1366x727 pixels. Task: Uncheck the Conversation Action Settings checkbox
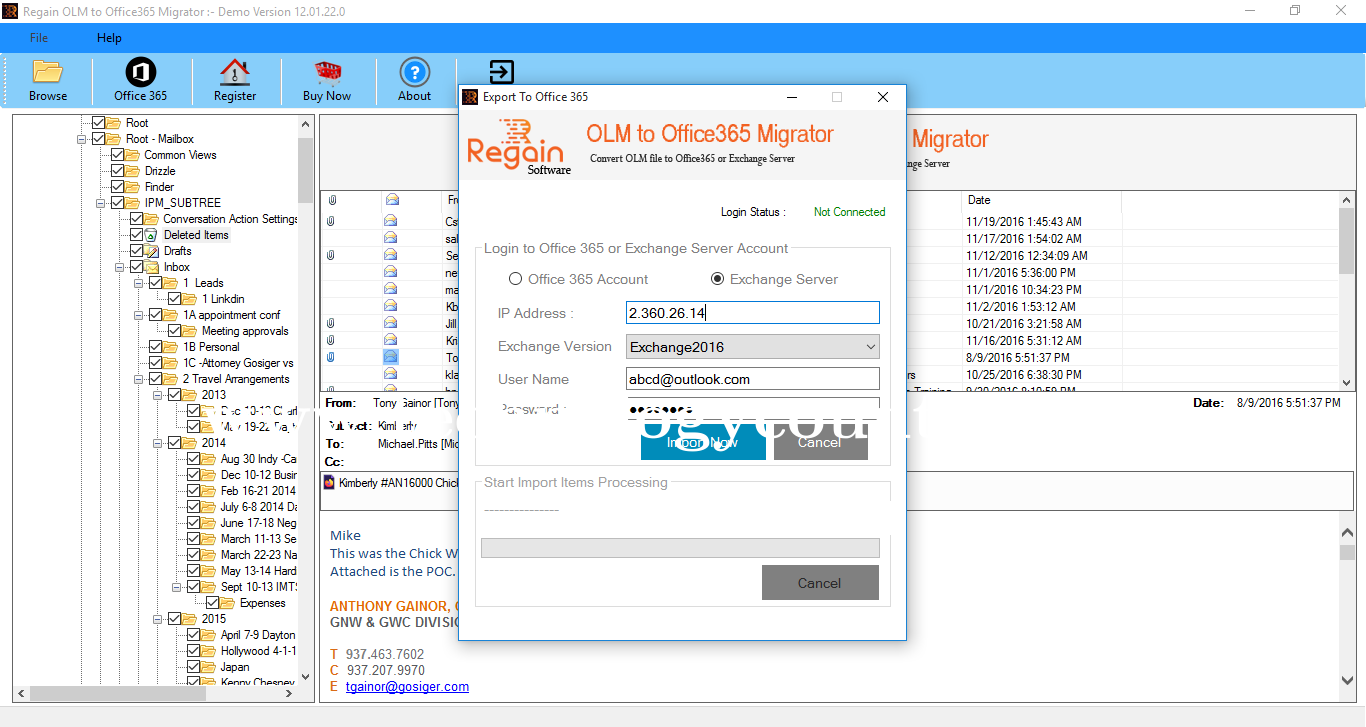click(137, 219)
